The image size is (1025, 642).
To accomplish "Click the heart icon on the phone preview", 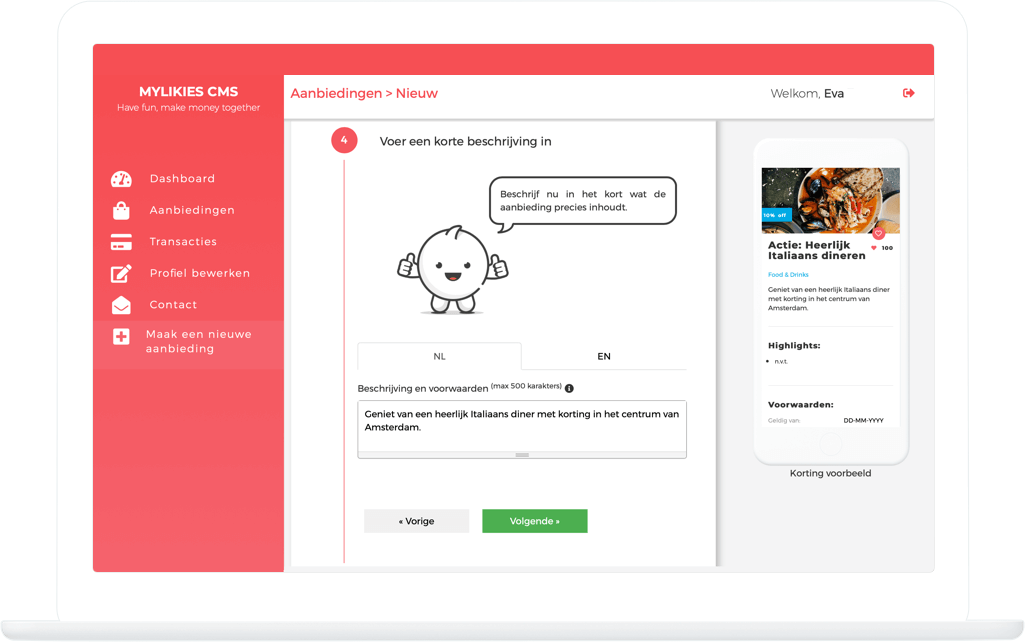I will [x=879, y=233].
